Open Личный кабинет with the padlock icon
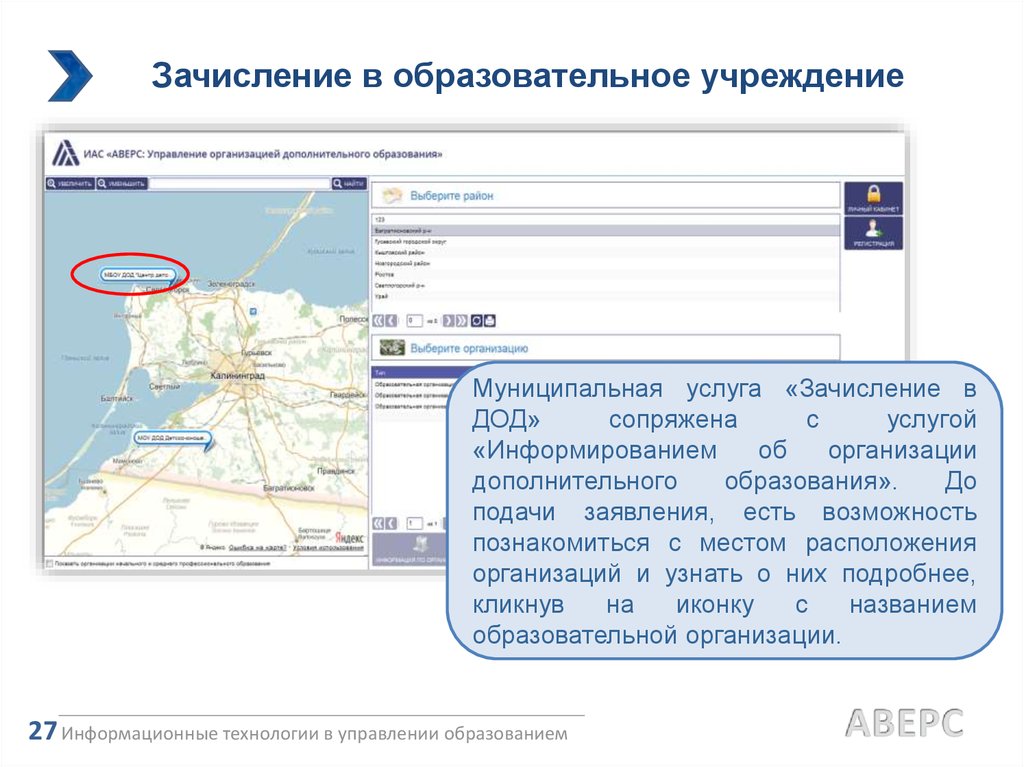 pos(872,197)
